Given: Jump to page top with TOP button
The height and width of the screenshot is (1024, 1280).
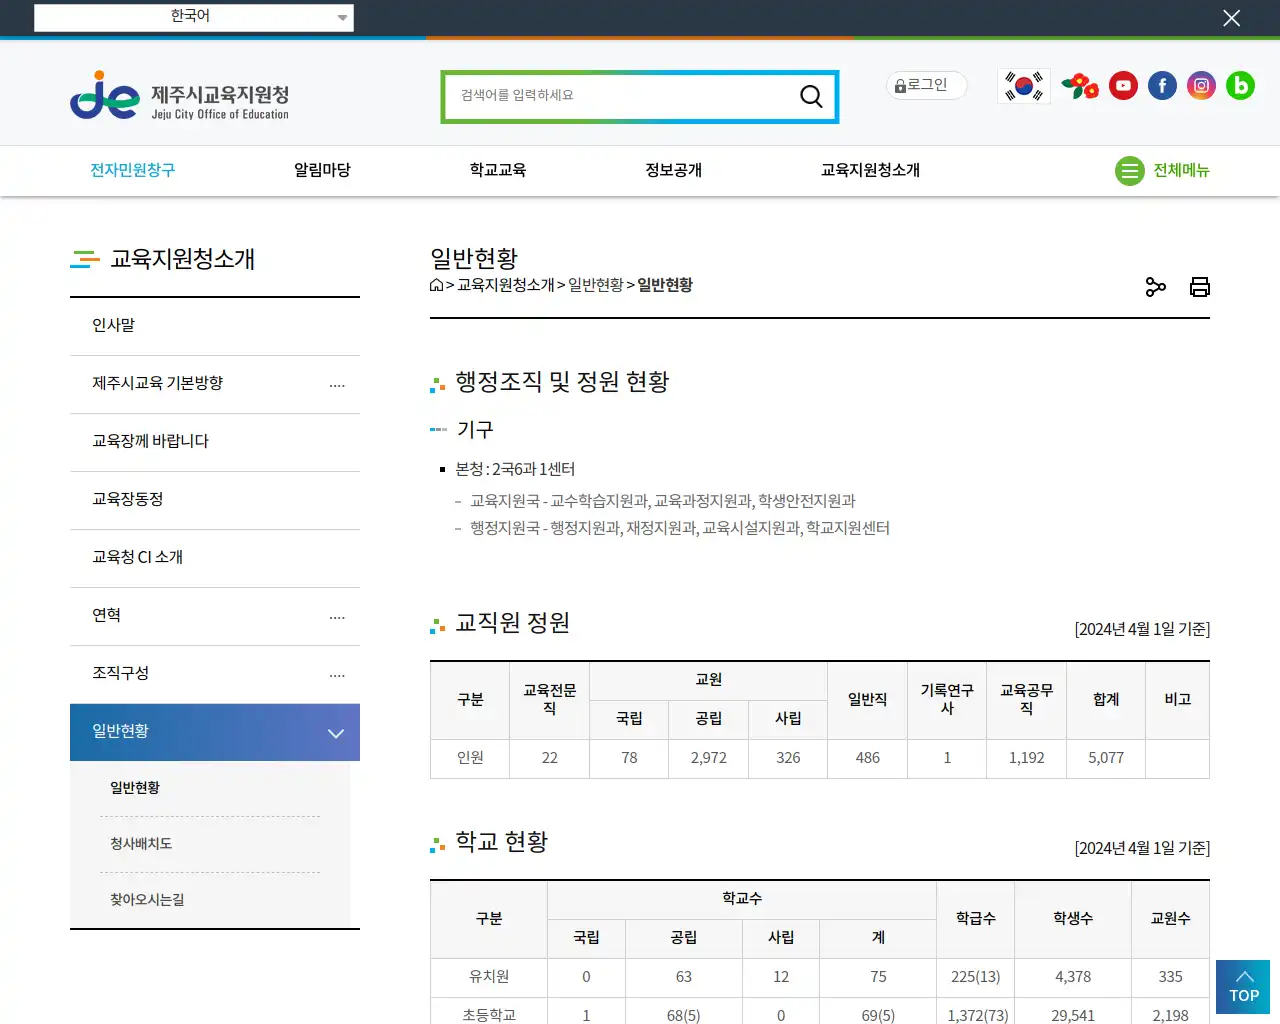Looking at the screenshot, I should click(1243, 987).
